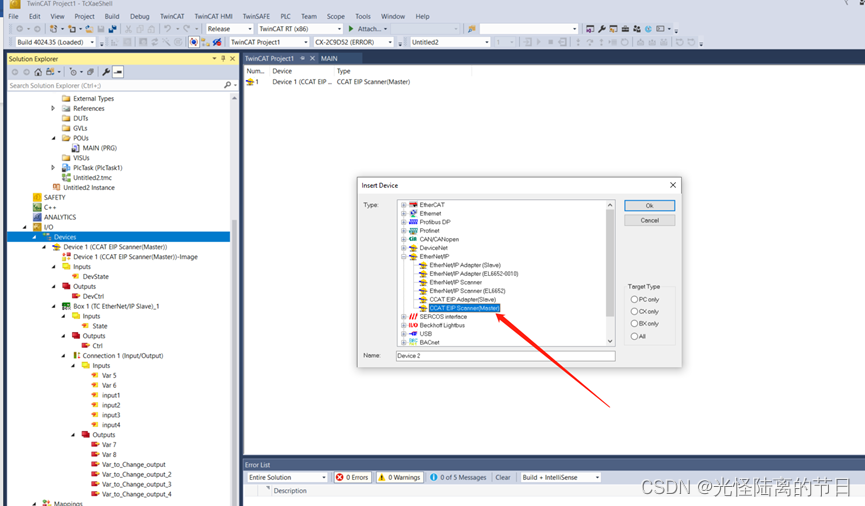Viewport: 865px width, 506px height.
Task: Select the CX only target type
Action: click(x=634, y=311)
